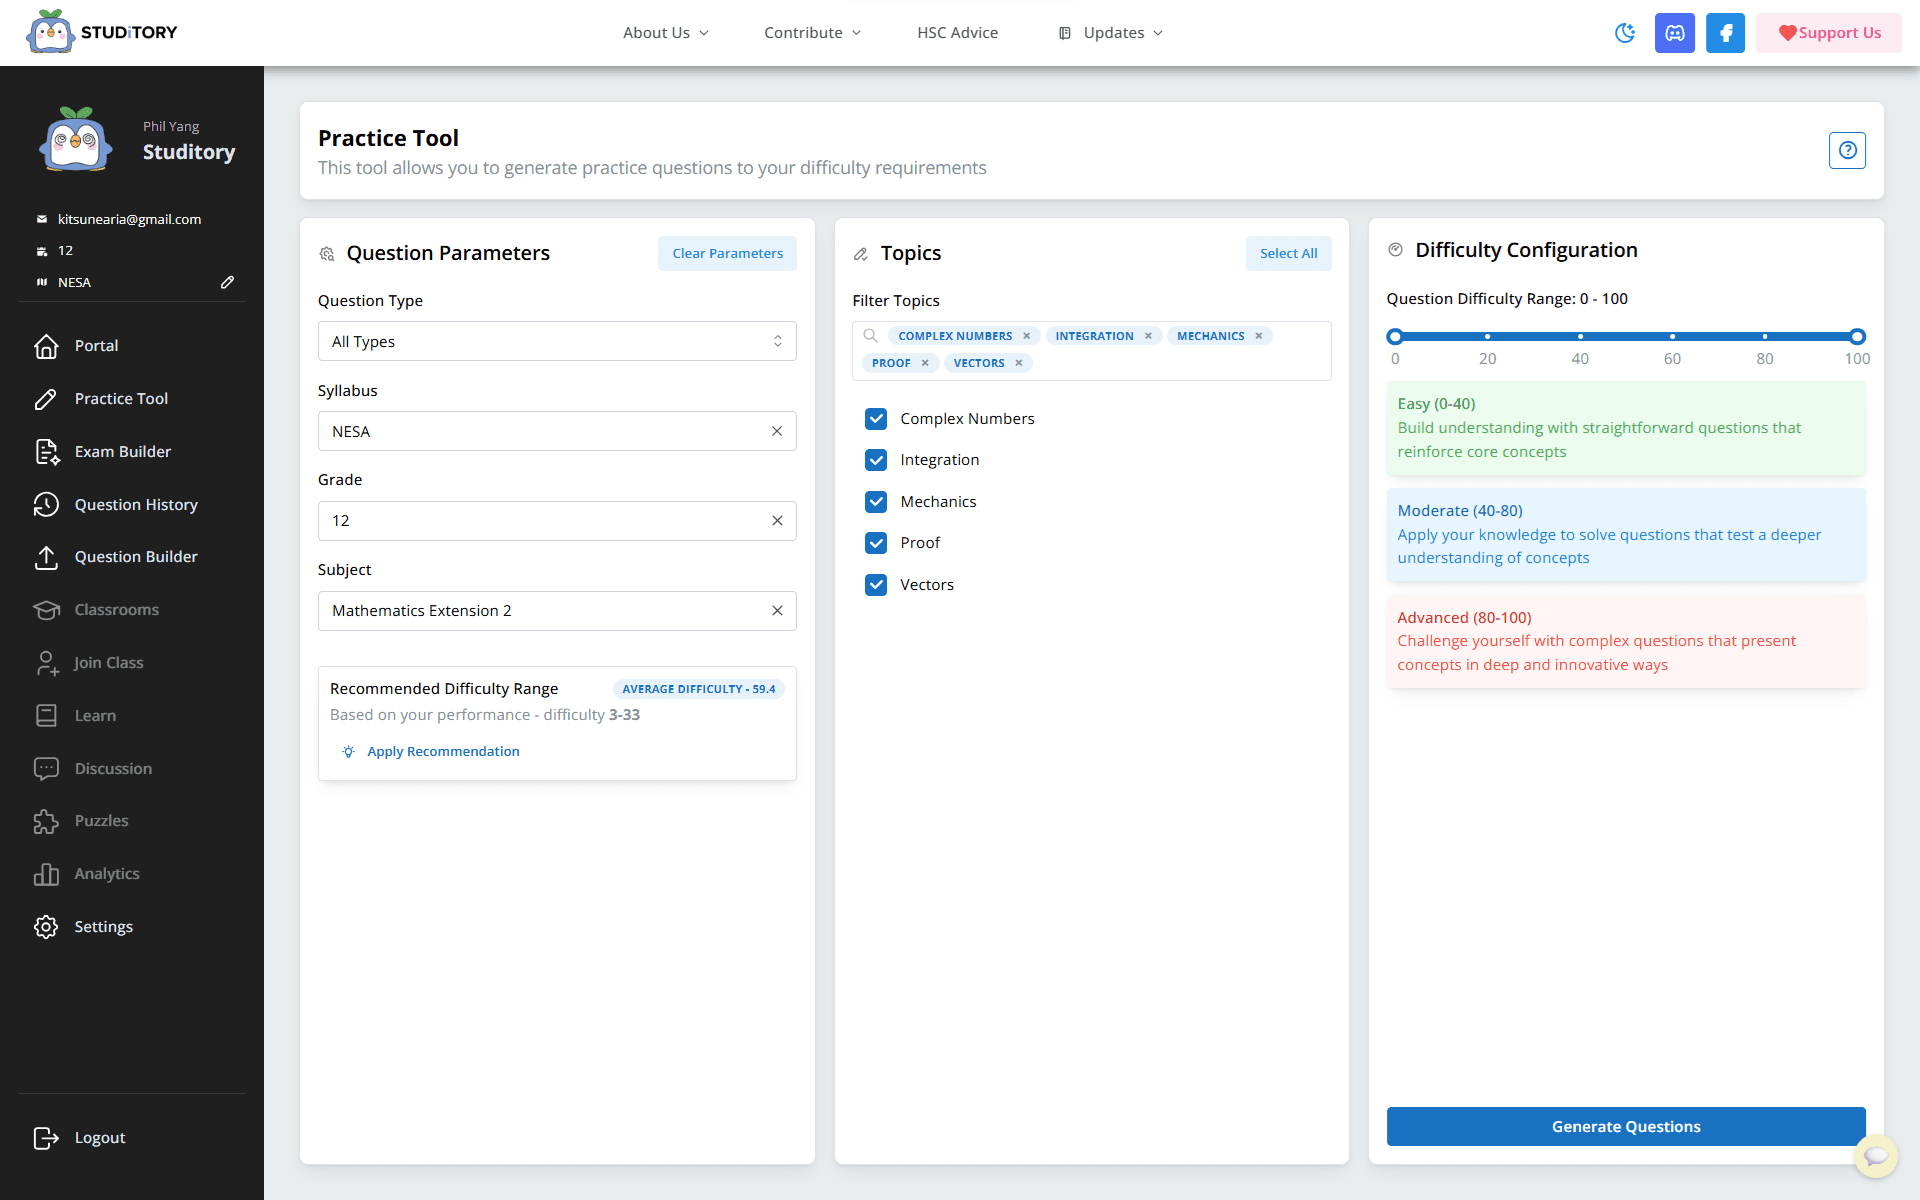This screenshot has height=1200, width=1920.
Task: Open the Facebook icon link
Action: [x=1725, y=33]
